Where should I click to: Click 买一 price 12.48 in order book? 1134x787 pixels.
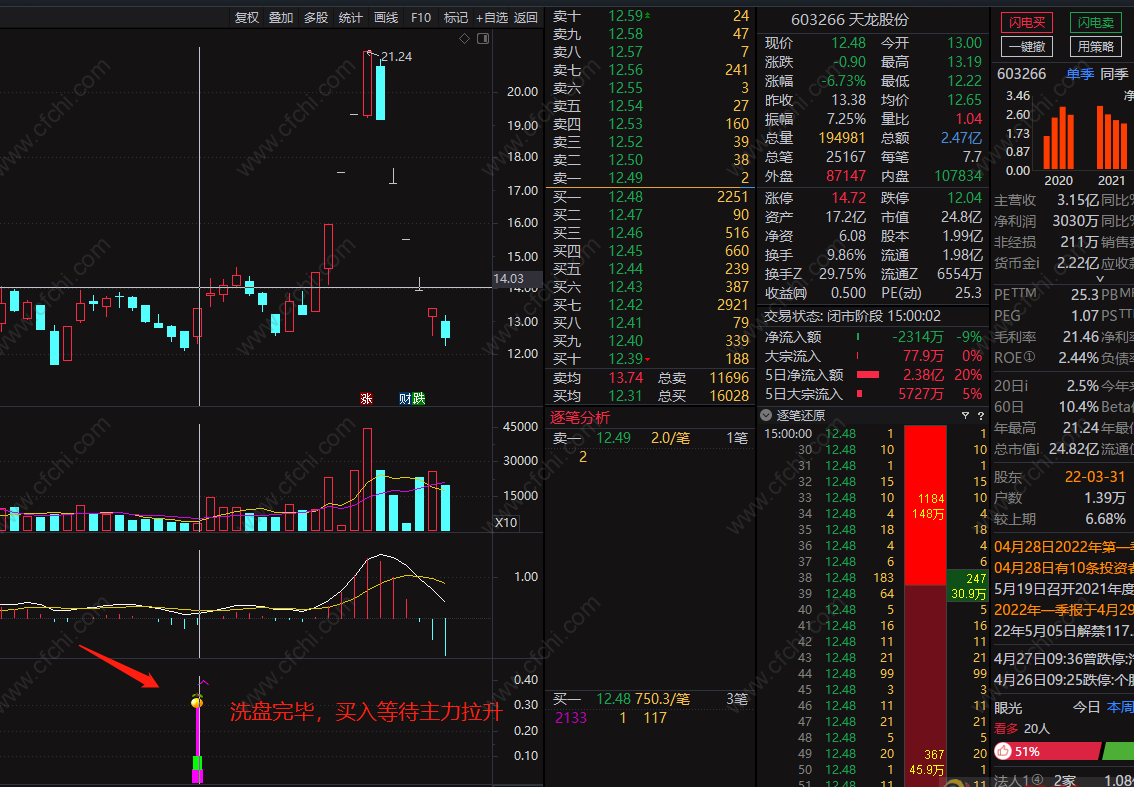(x=625, y=197)
